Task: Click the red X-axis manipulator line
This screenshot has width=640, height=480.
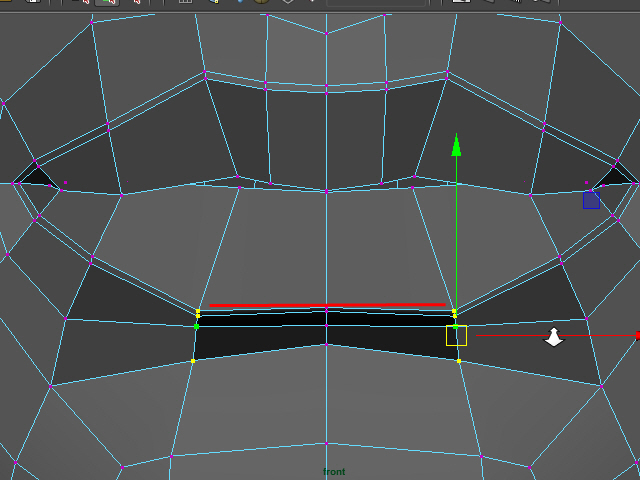Action: tap(558, 336)
